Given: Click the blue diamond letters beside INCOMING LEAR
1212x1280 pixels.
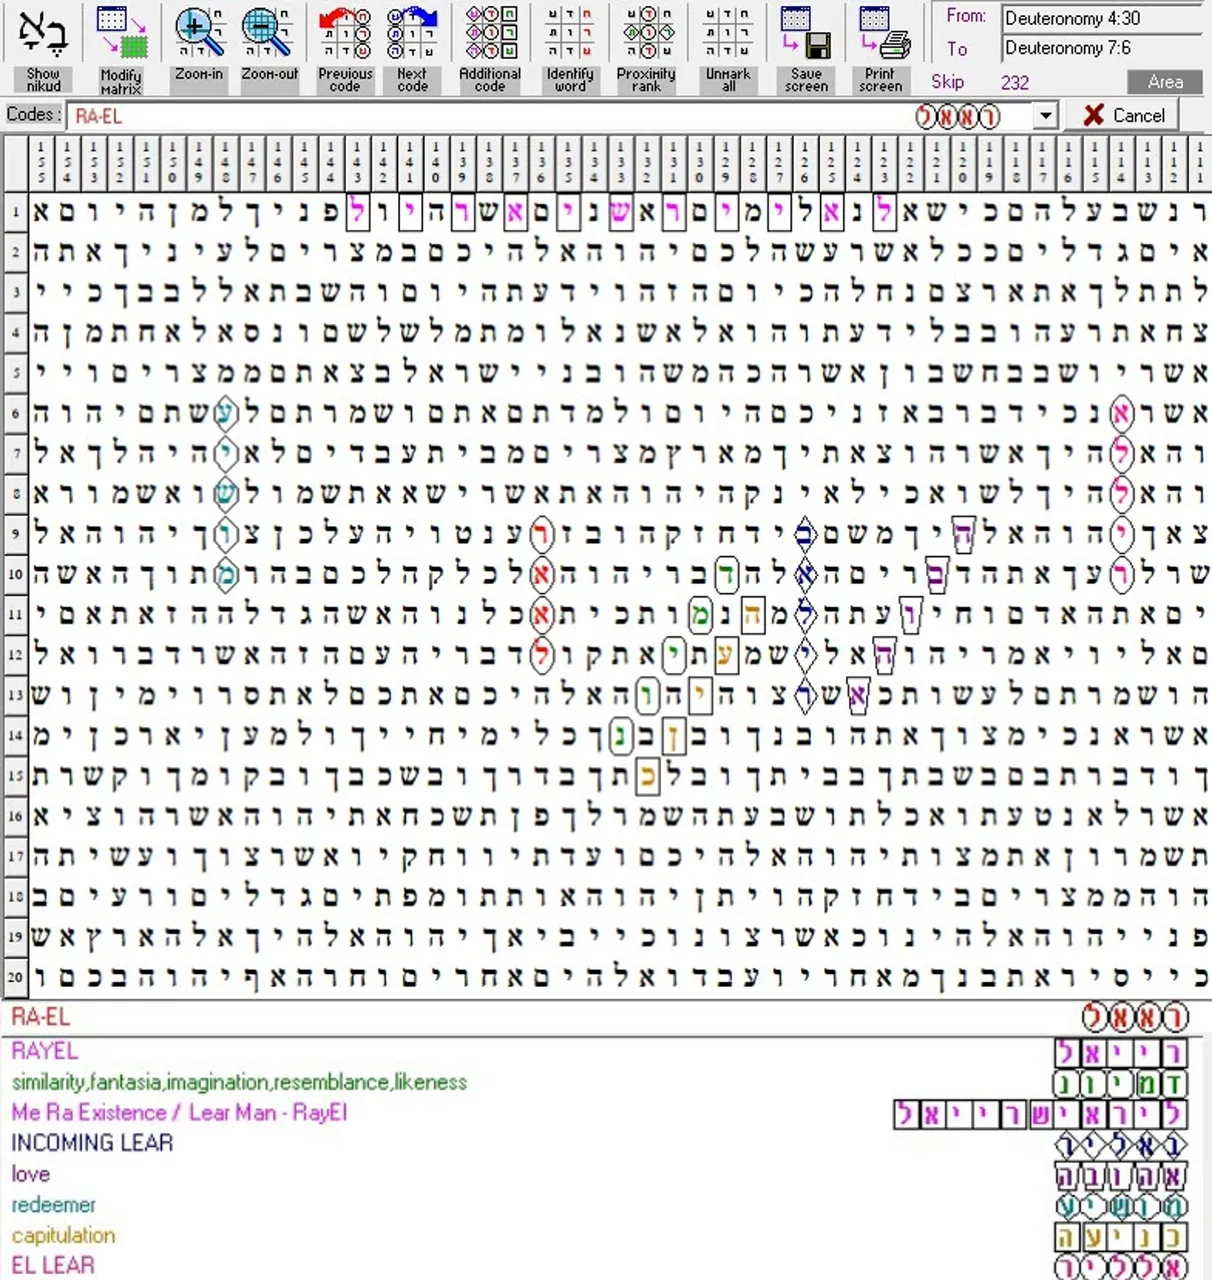Looking at the screenshot, I should (1122, 1145).
